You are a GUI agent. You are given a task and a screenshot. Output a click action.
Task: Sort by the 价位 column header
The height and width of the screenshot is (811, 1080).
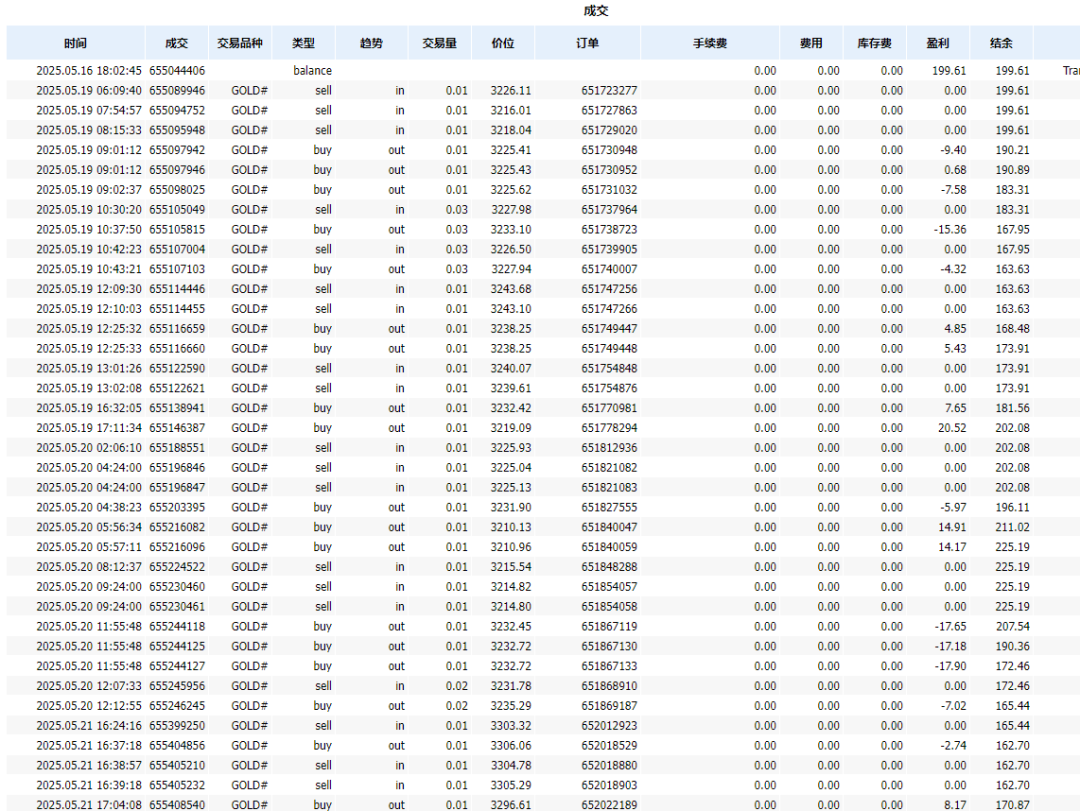(503, 43)
